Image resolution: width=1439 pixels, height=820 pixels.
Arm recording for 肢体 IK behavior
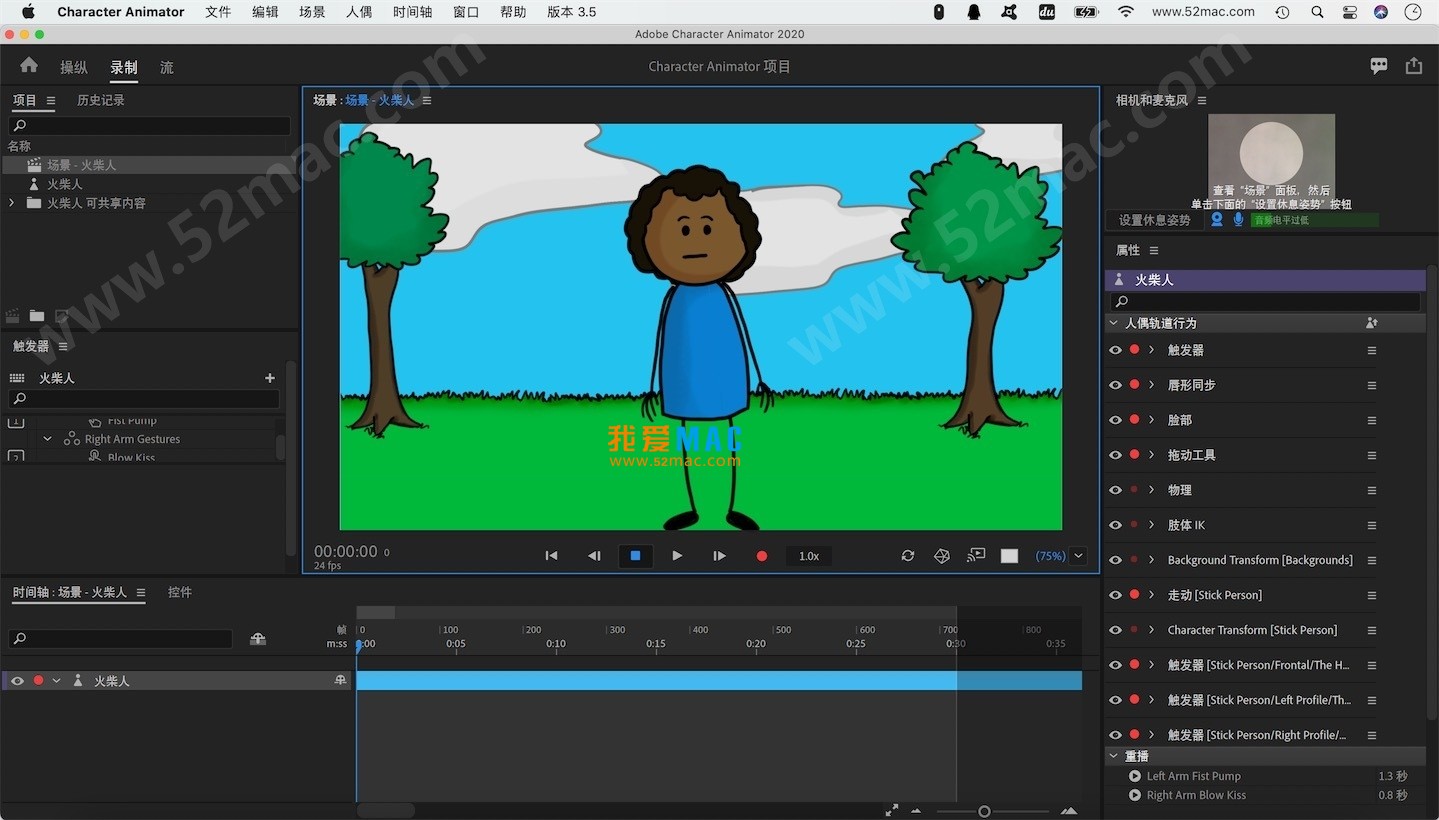coord(1134,524)
